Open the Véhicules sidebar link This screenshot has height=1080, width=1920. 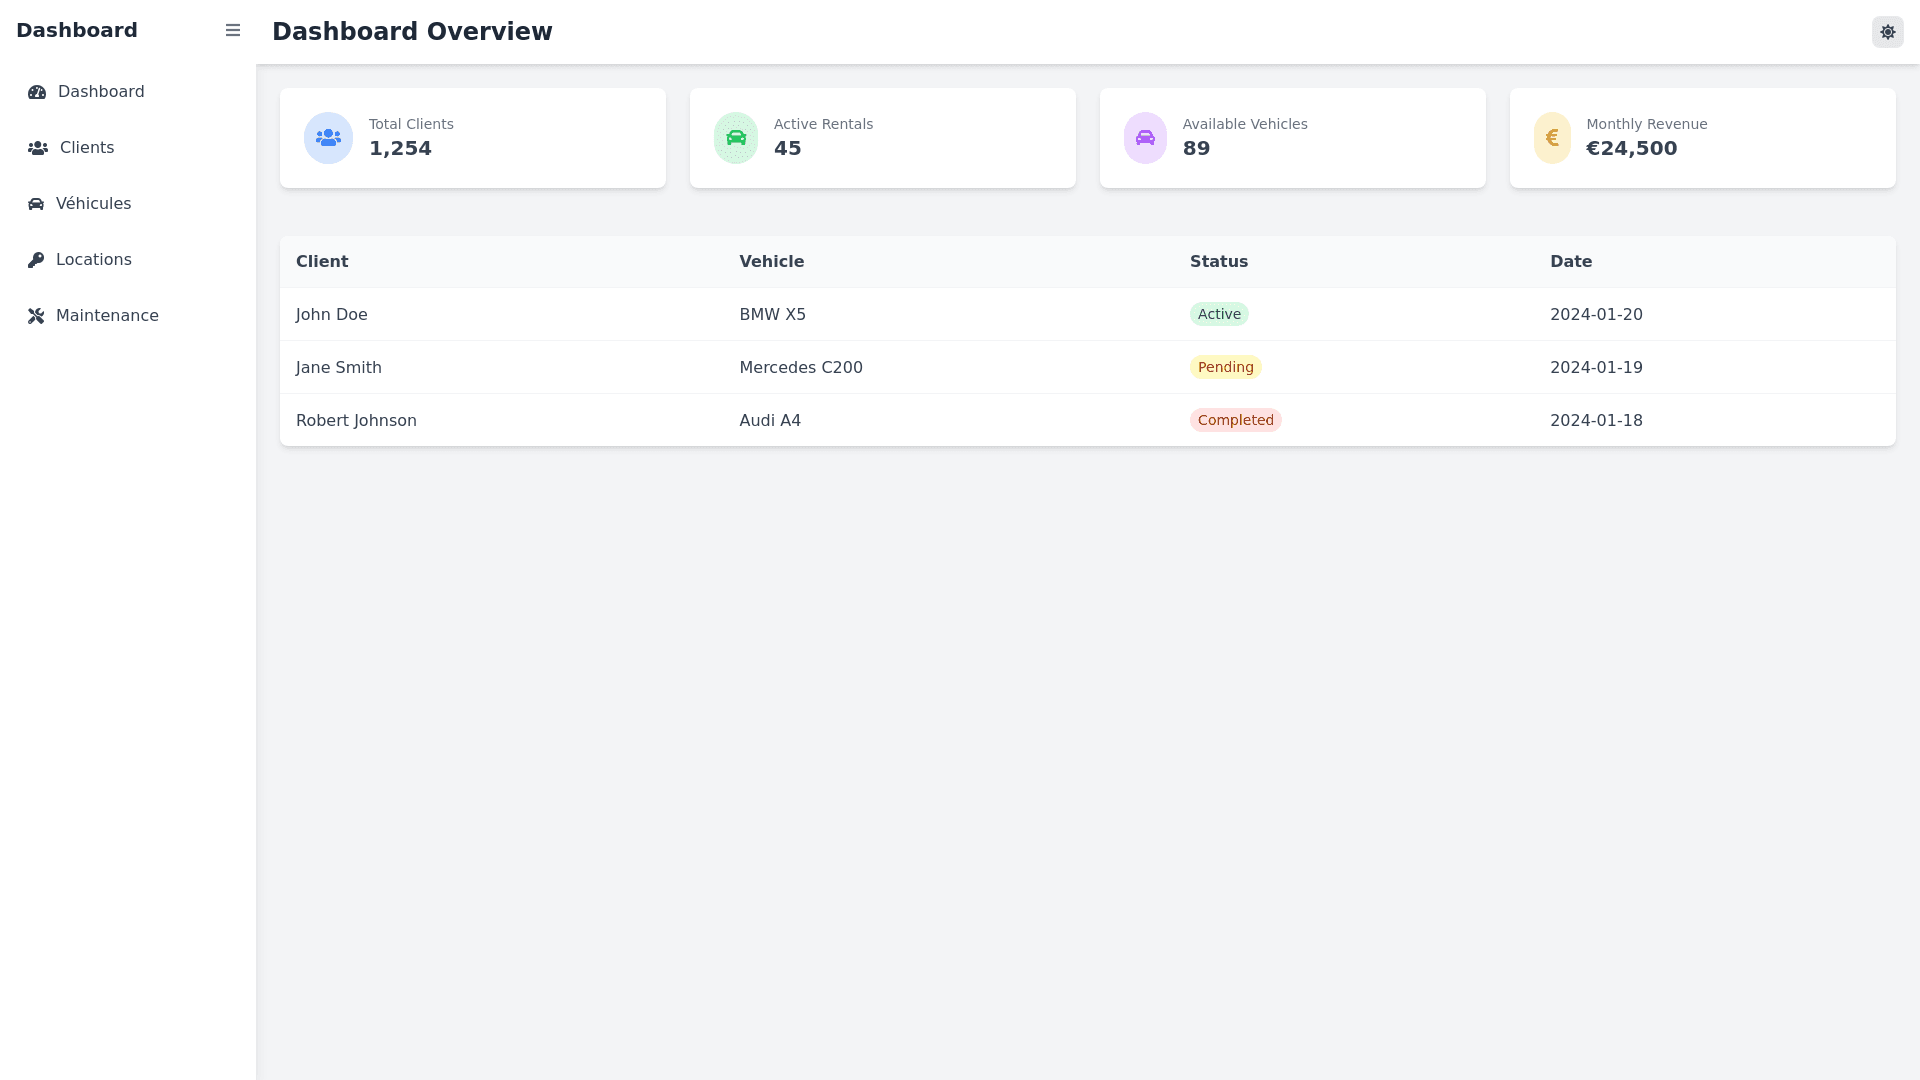coord(93,204)
